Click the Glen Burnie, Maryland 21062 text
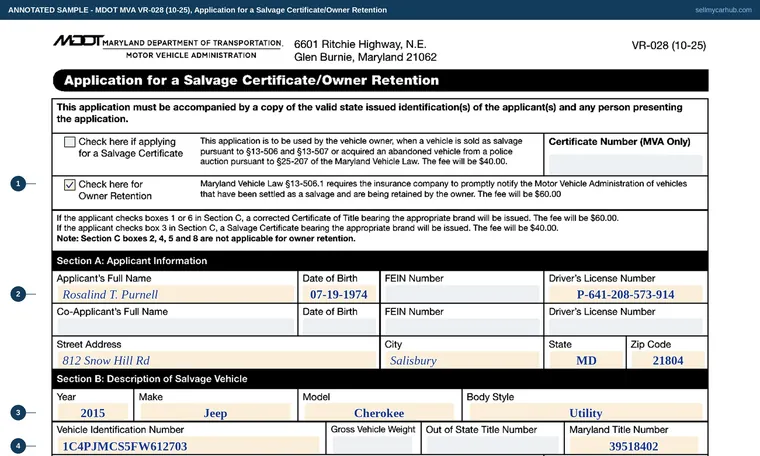 pyautogui.click(x=365, y=57)
